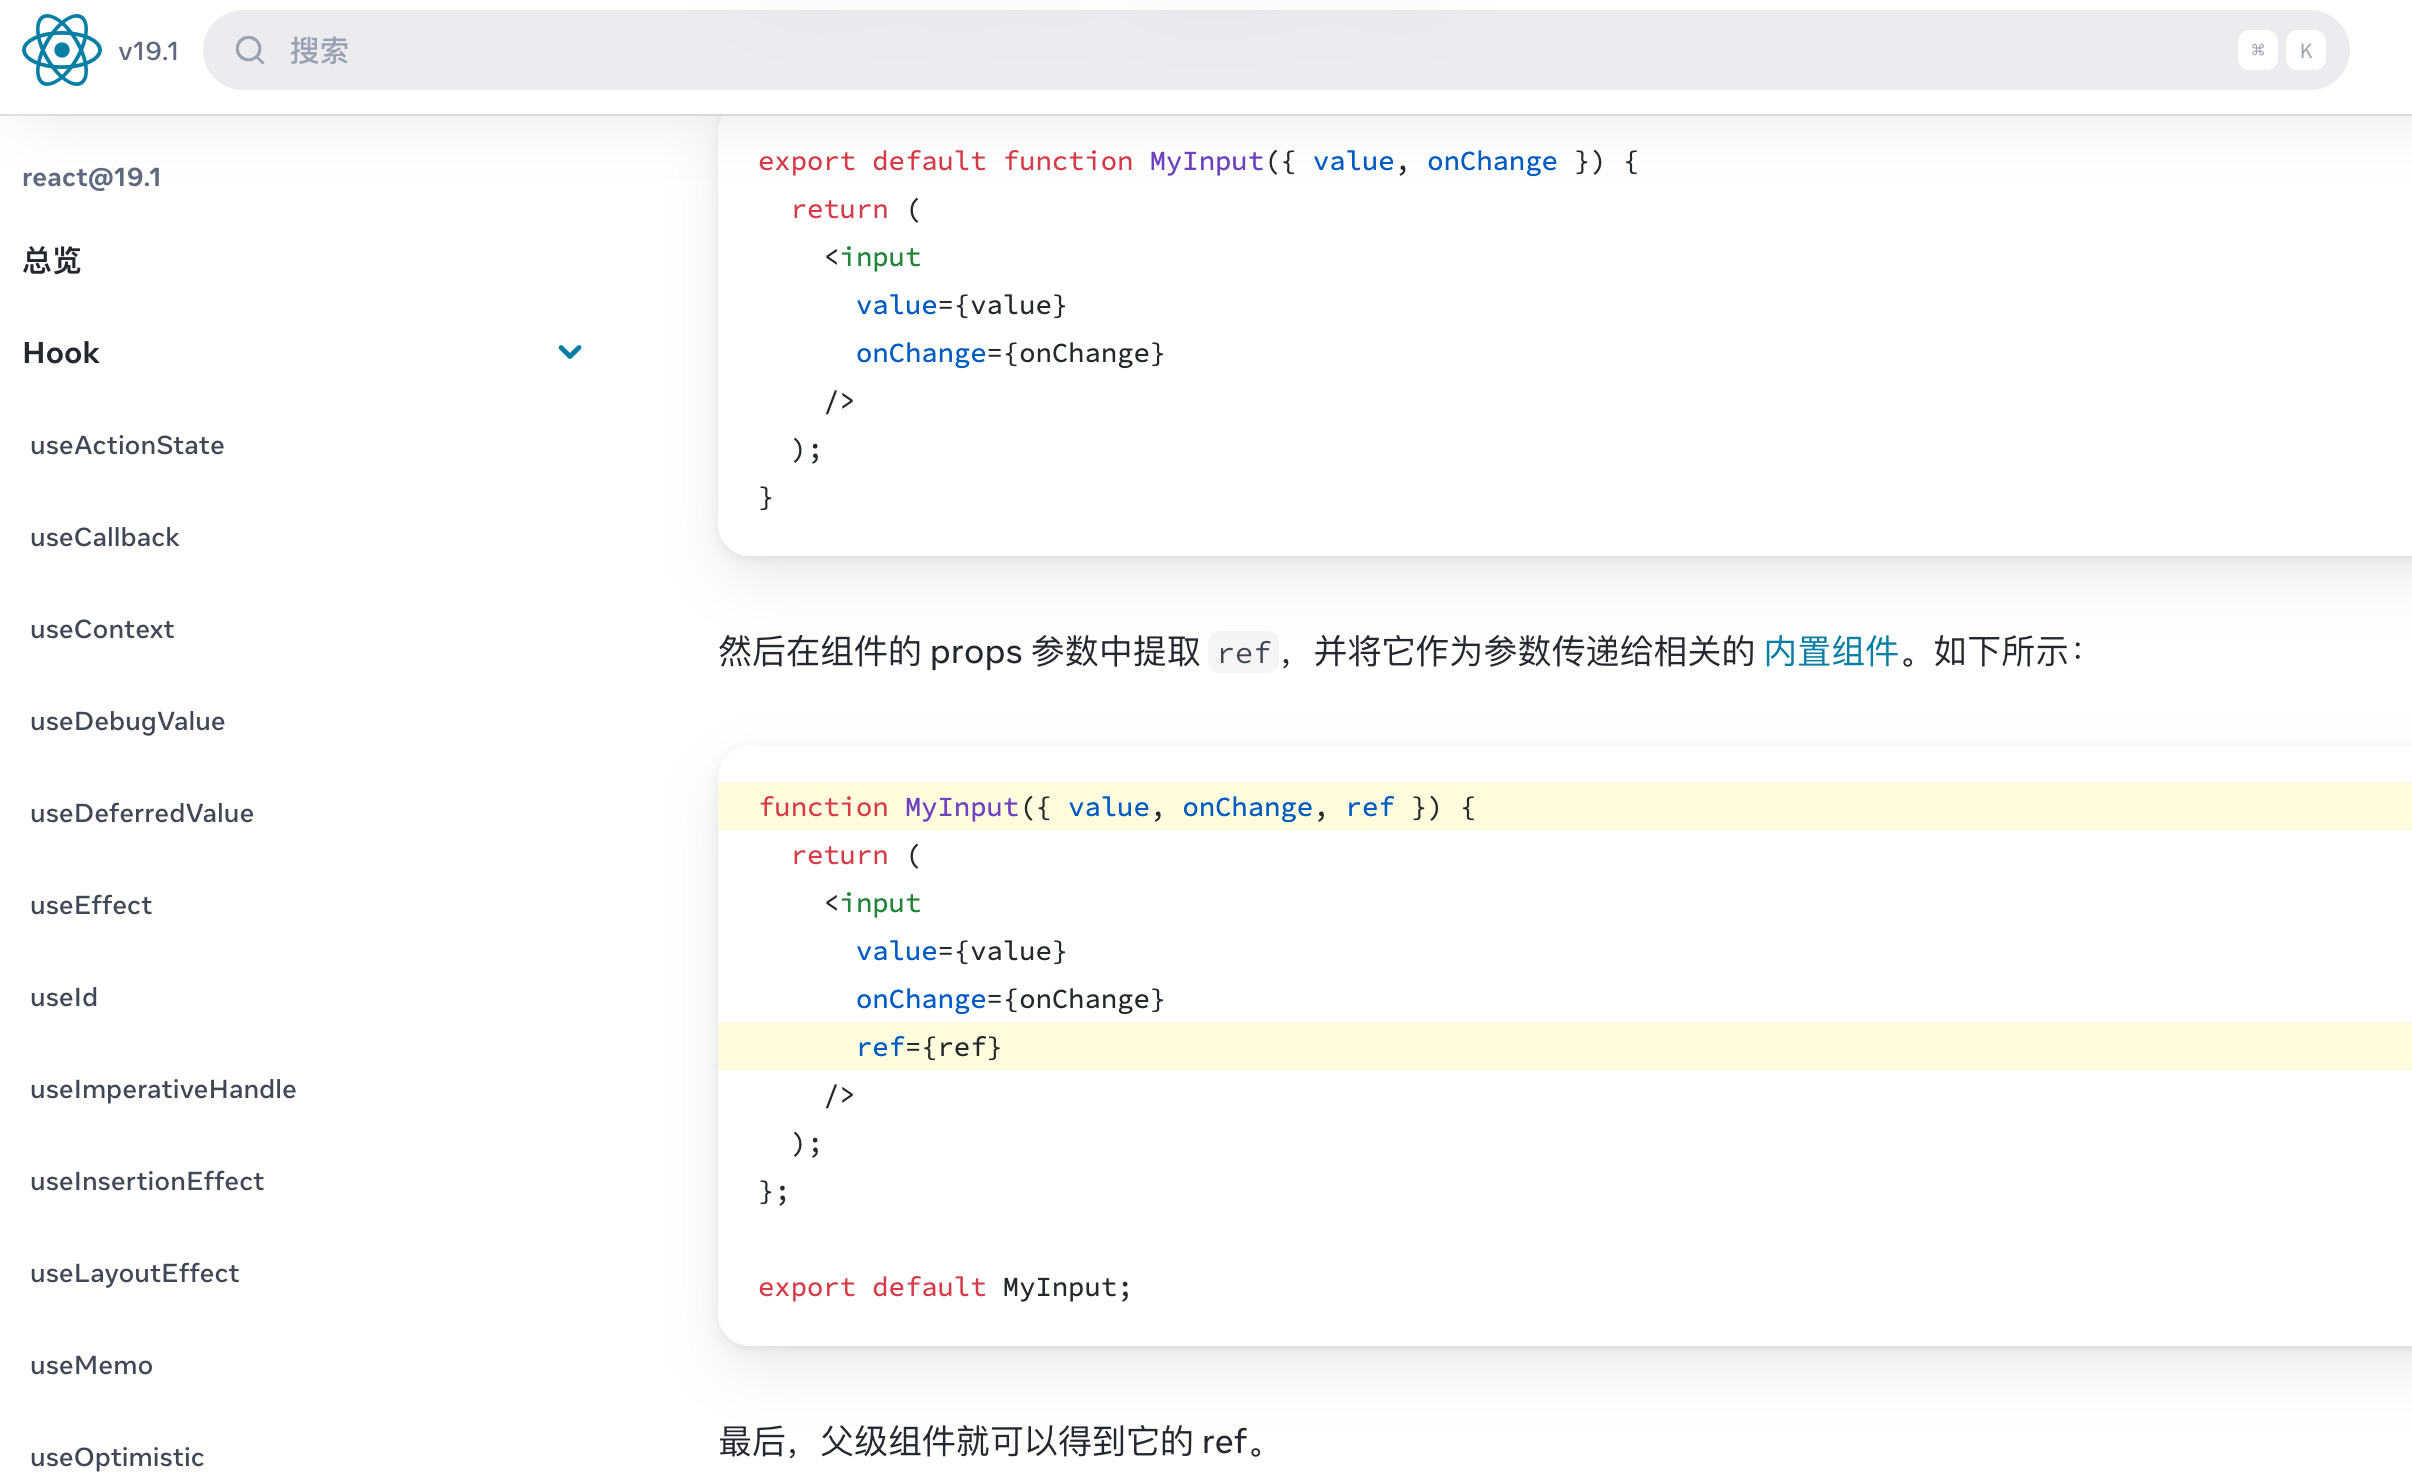Screen dimensions: 2412x1480
Task: Open useOptimistic in sidebar
Action: pos(117,1457)
